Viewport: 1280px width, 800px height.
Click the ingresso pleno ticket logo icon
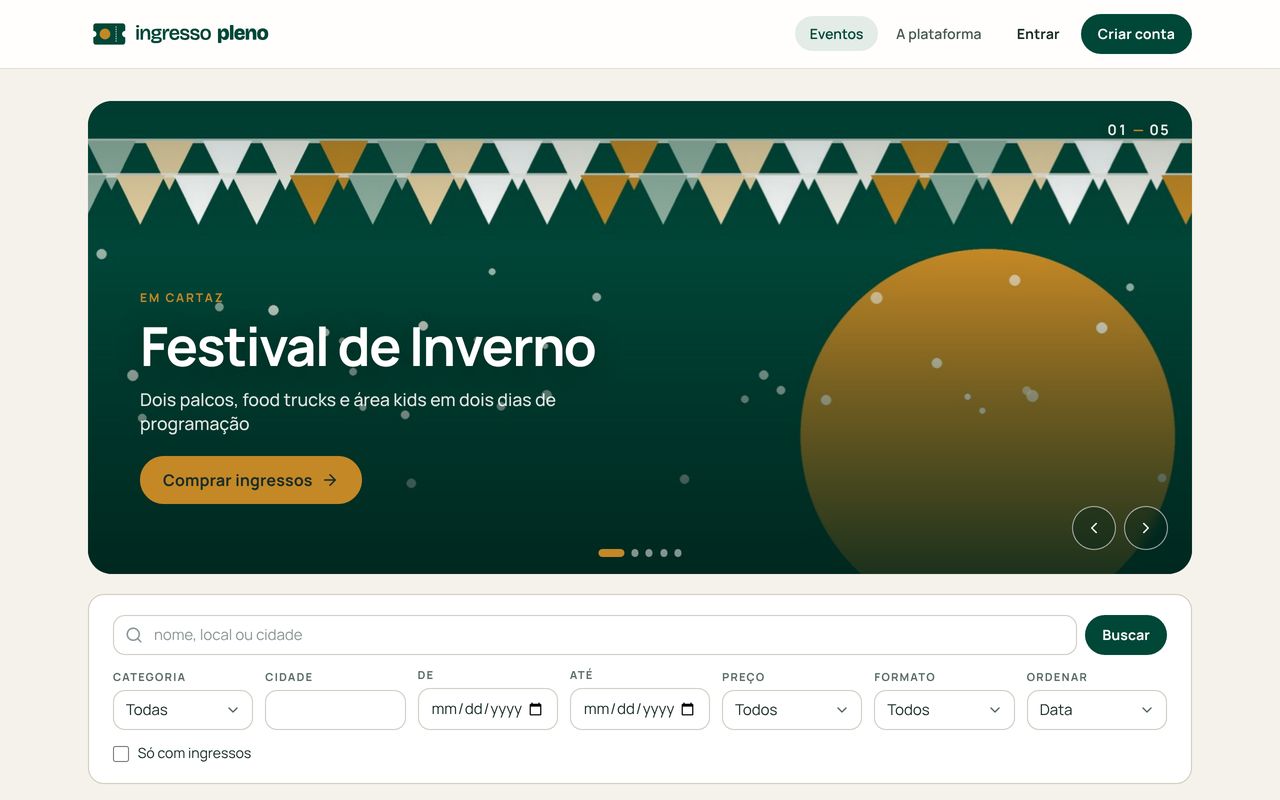pyautogui.click(x=109, y=34)
